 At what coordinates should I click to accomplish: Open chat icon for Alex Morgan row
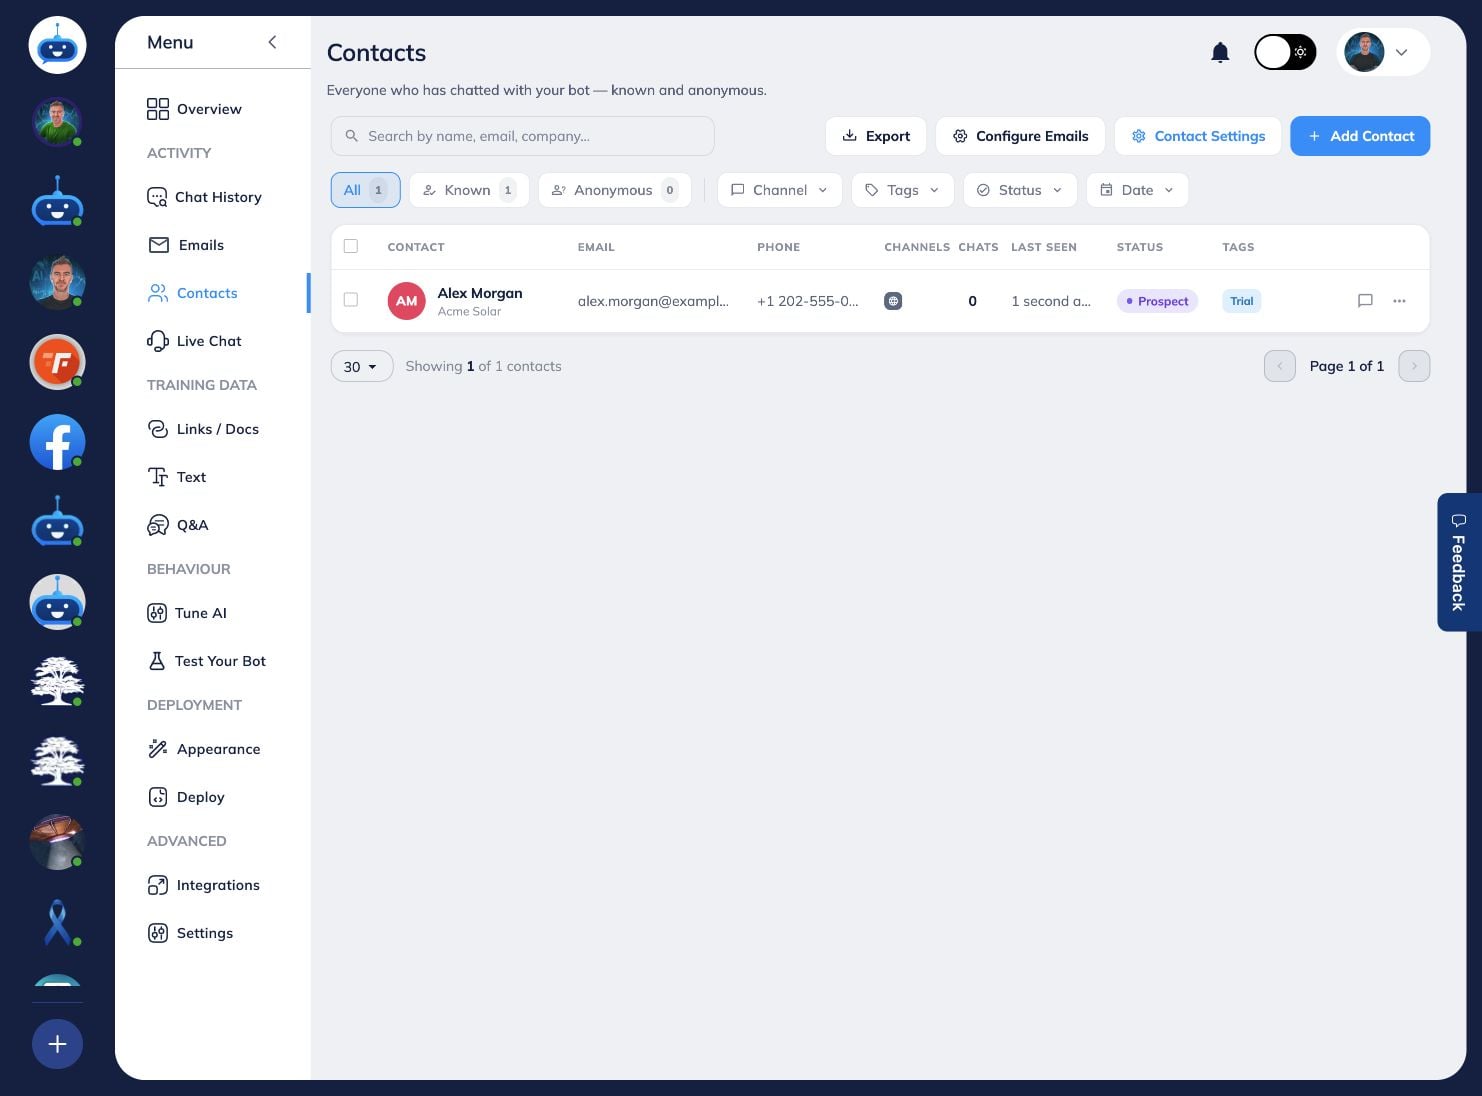(x=1365, y=300)
